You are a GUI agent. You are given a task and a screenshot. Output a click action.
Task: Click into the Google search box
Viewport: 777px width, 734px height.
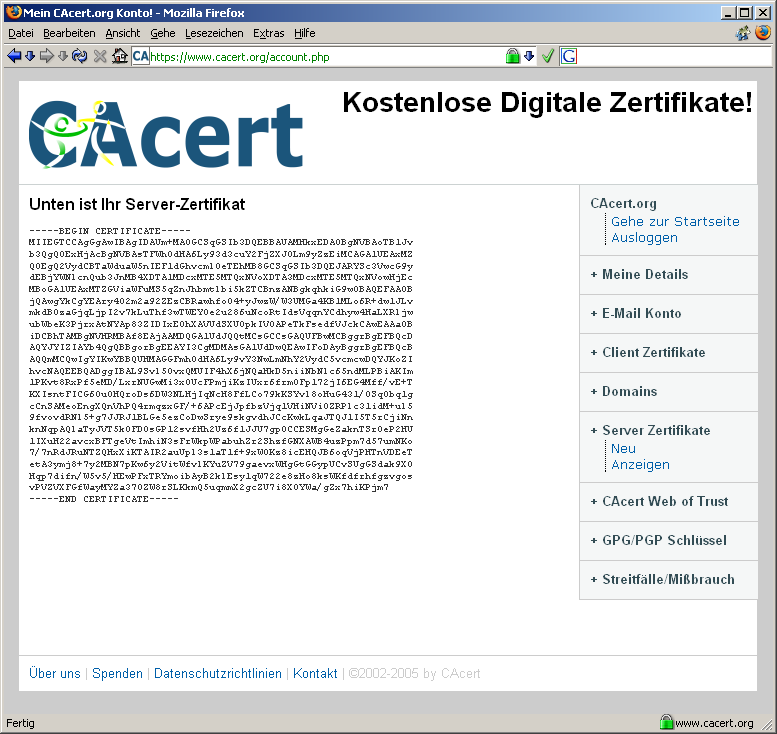coord(674,56)
